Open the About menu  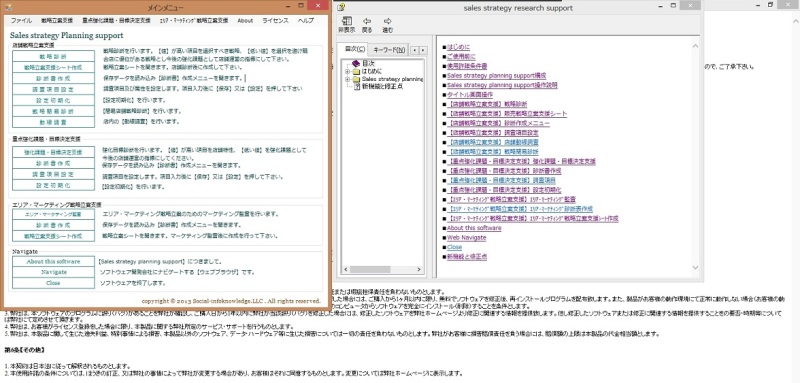pyautogui.click(x=245, y=21)
